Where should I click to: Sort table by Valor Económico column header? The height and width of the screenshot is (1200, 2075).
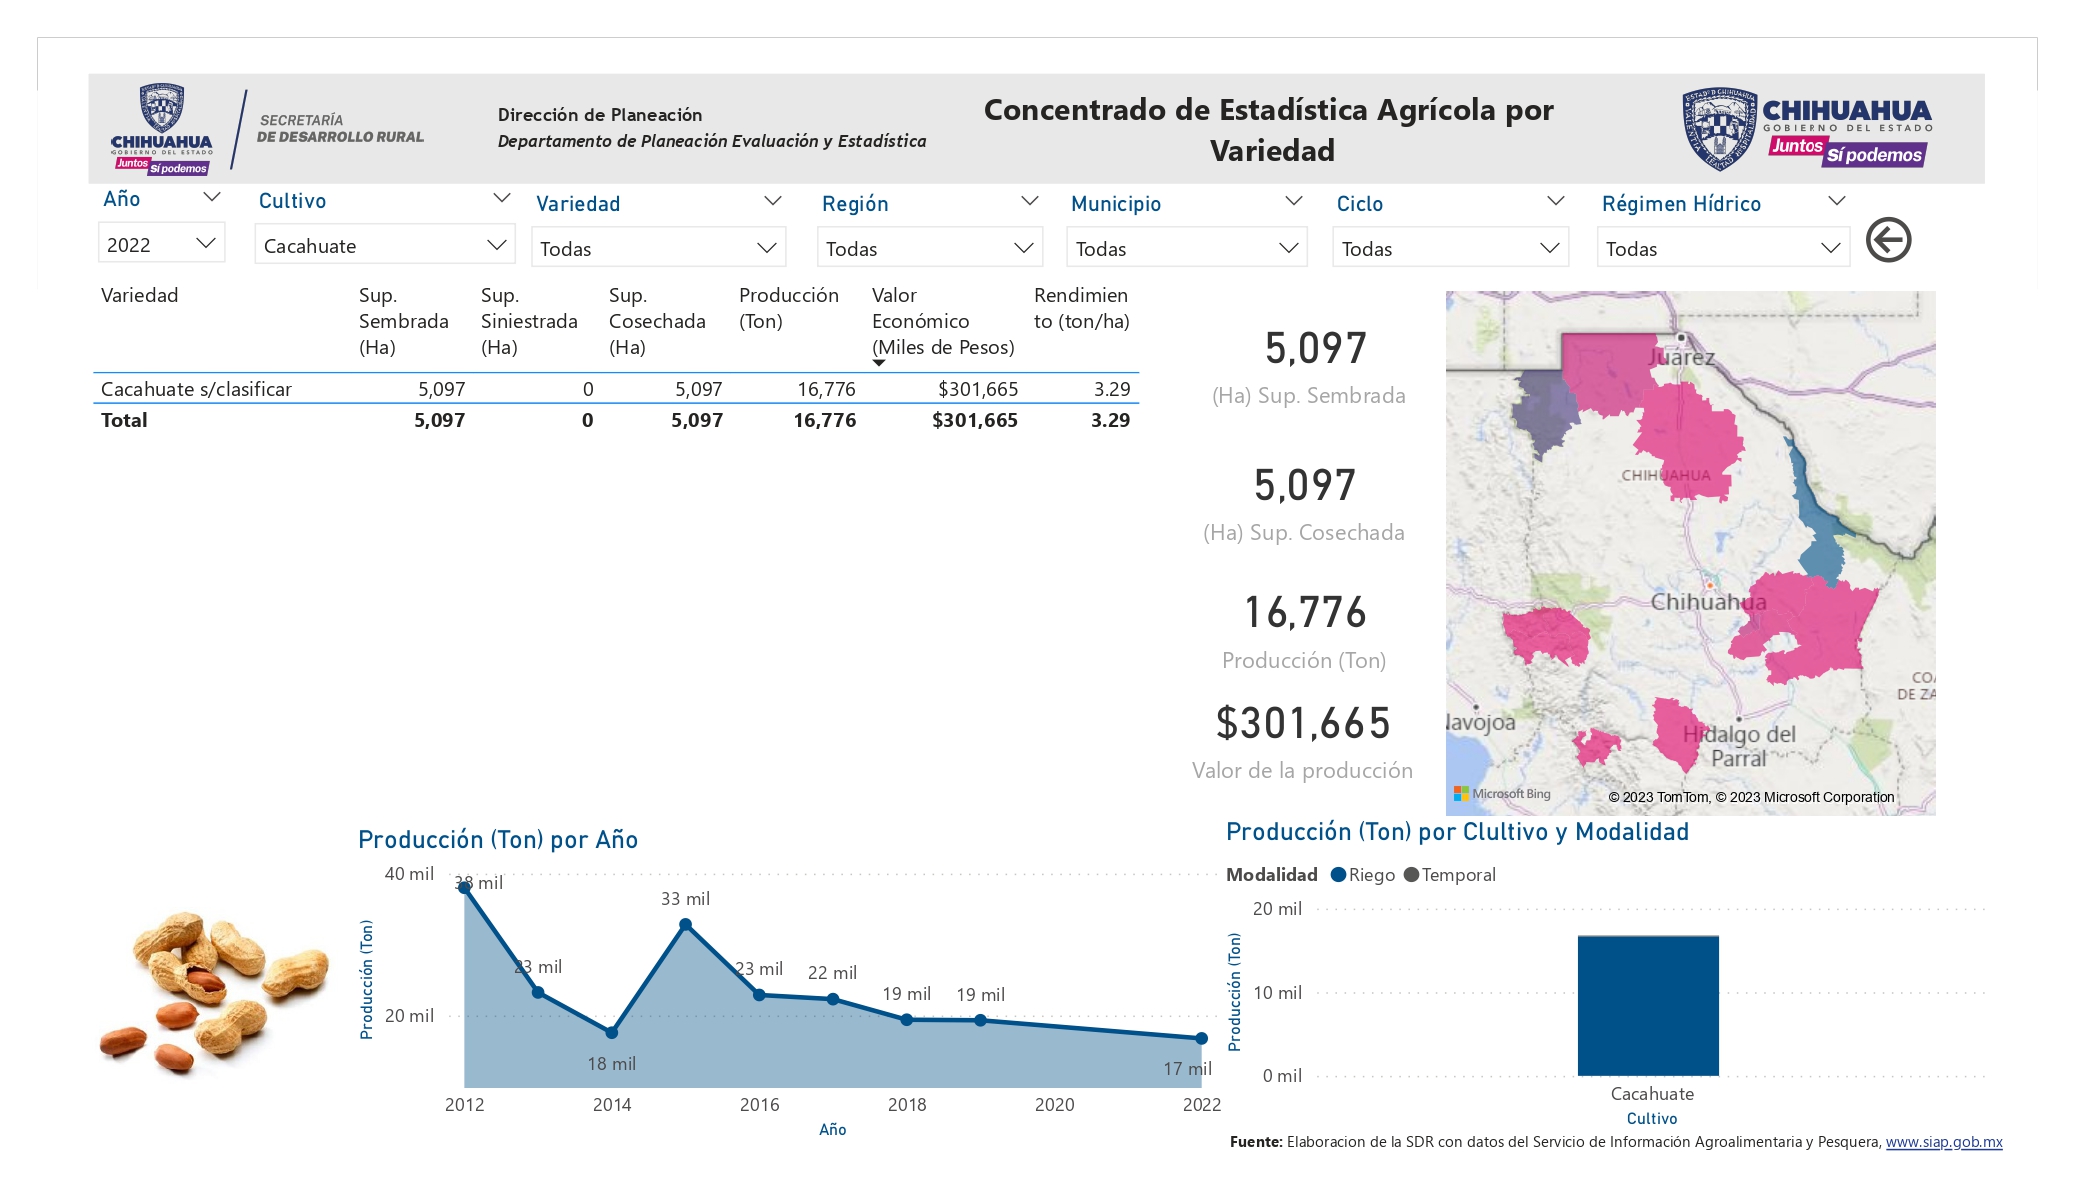point(943,321)
